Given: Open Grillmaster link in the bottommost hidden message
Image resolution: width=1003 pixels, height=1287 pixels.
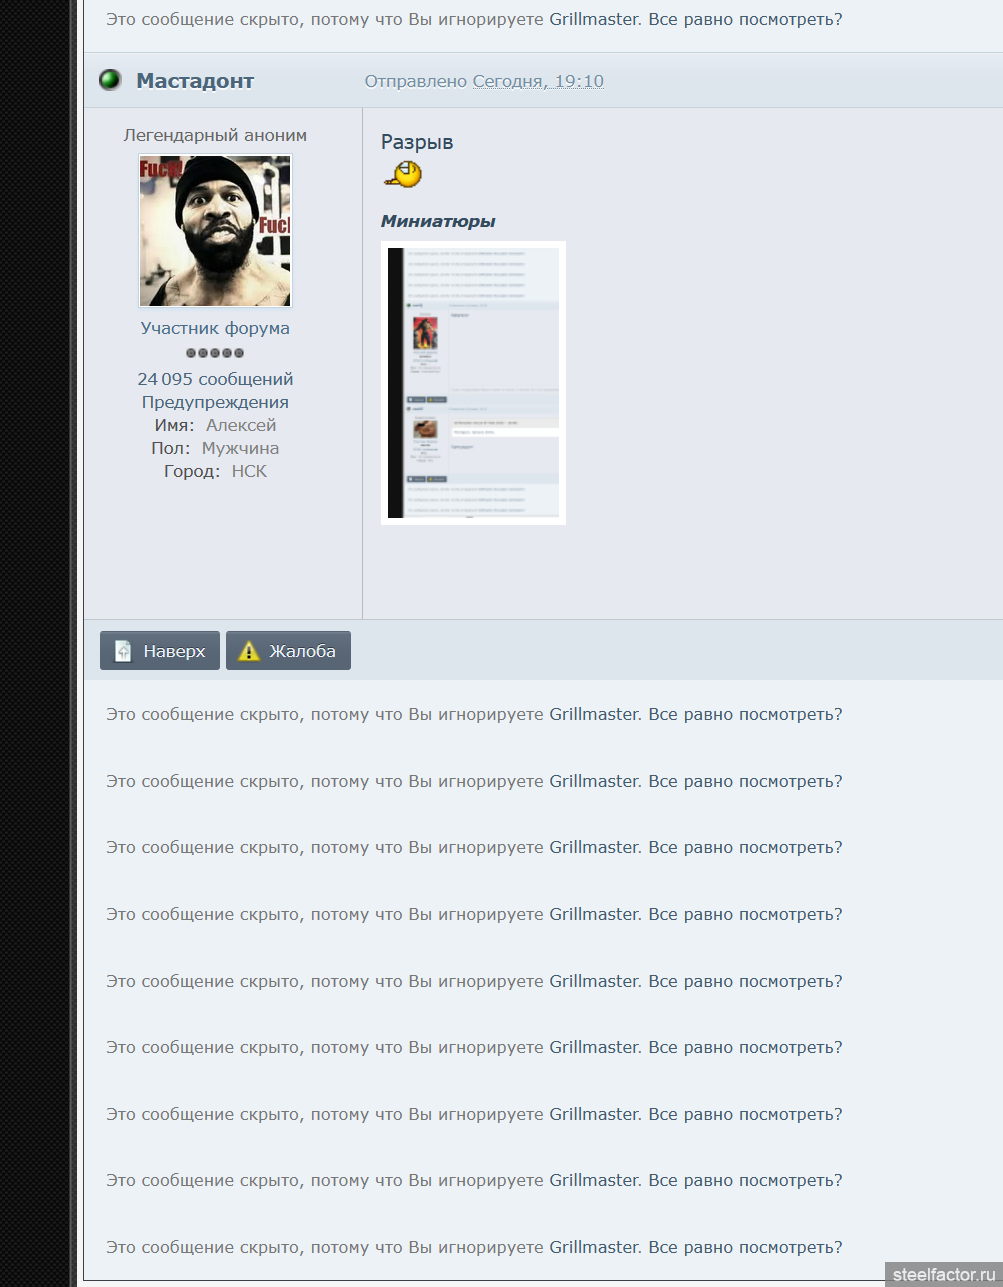Looking at the screenshot, I should (x=594, y=1247).
